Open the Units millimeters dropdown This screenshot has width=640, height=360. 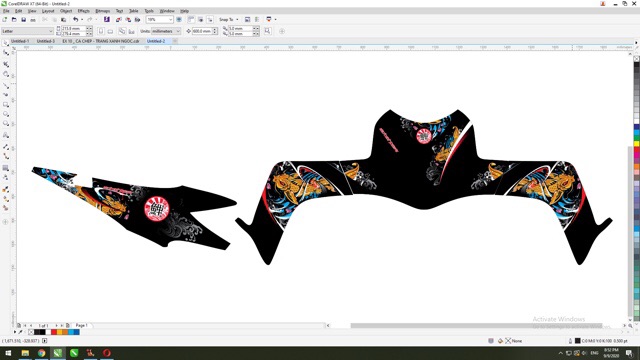pyautogui.click(x=178, y=31)
